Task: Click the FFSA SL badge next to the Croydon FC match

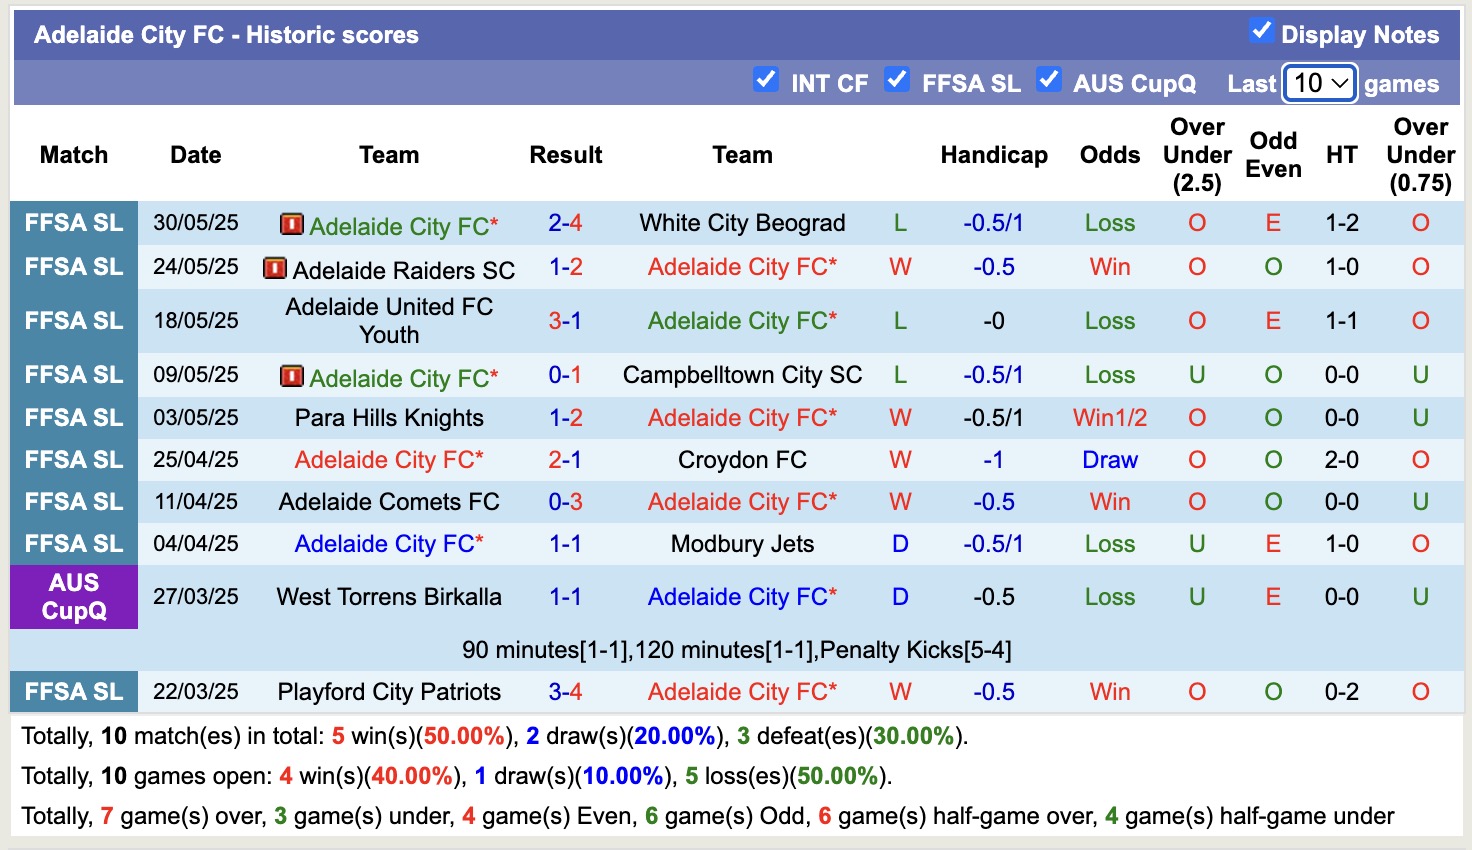Action: click(74, 459)
